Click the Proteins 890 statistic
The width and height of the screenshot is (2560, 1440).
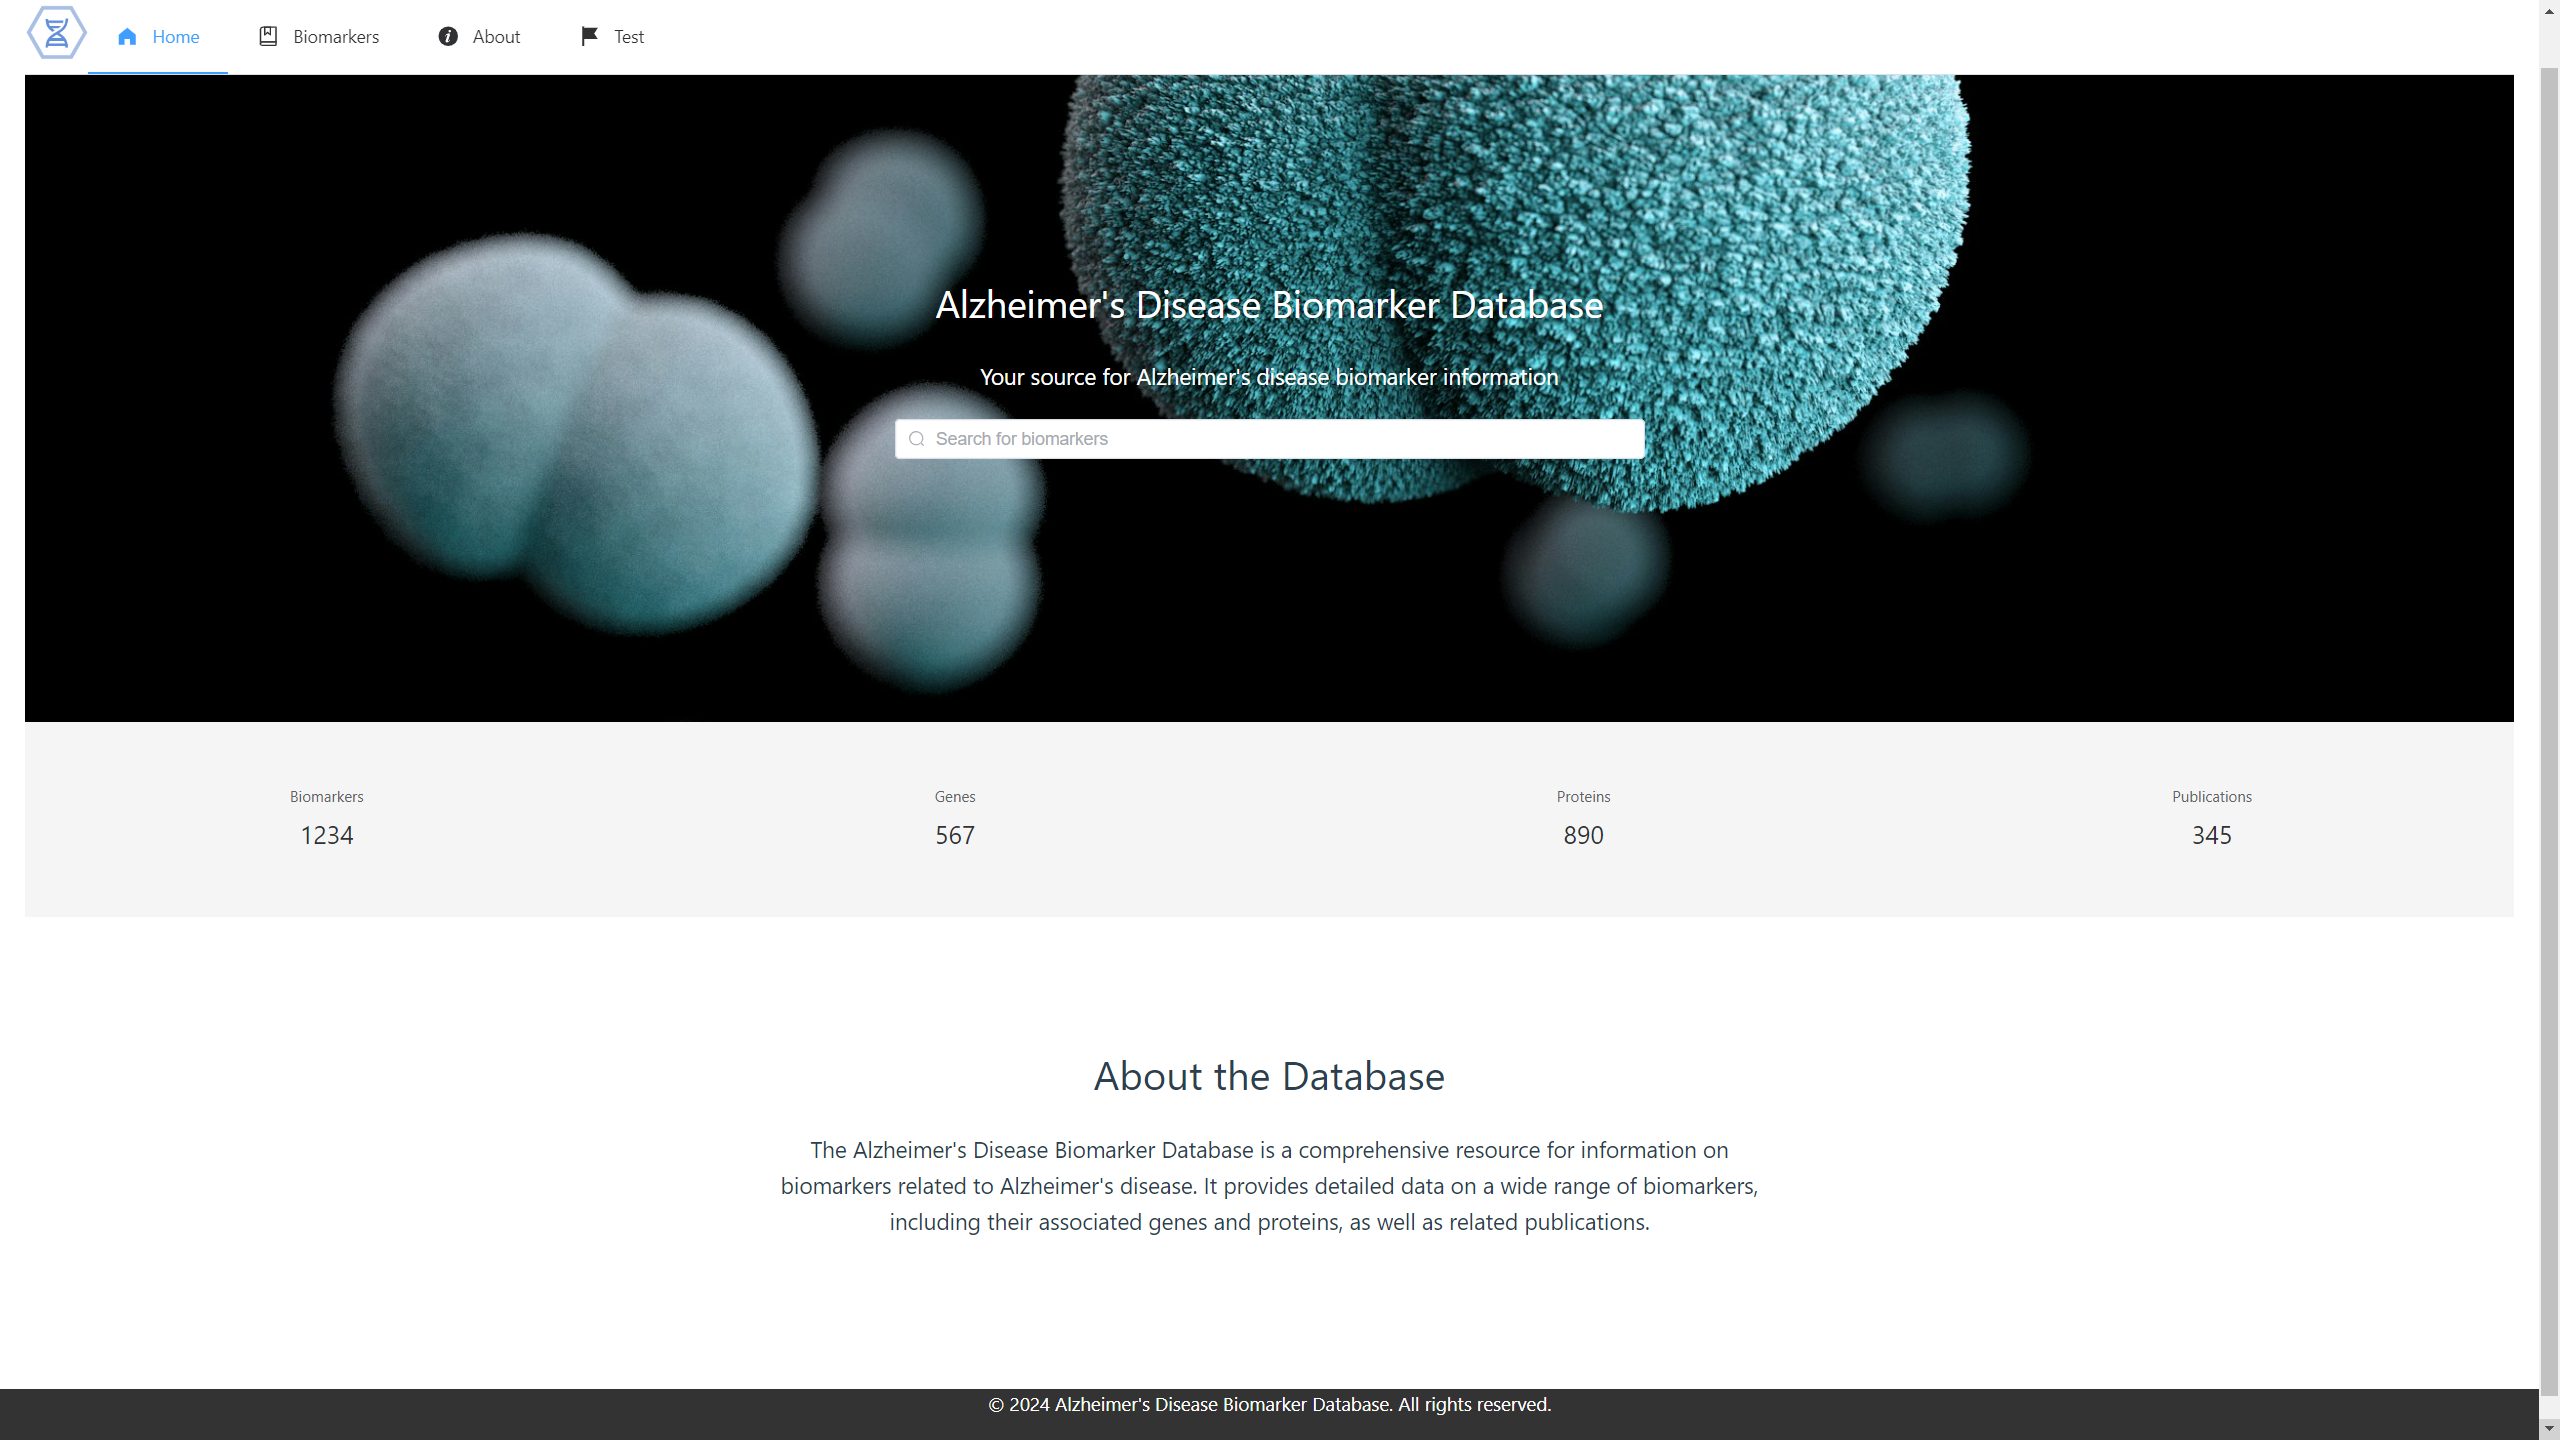(x=1583, y=818)
